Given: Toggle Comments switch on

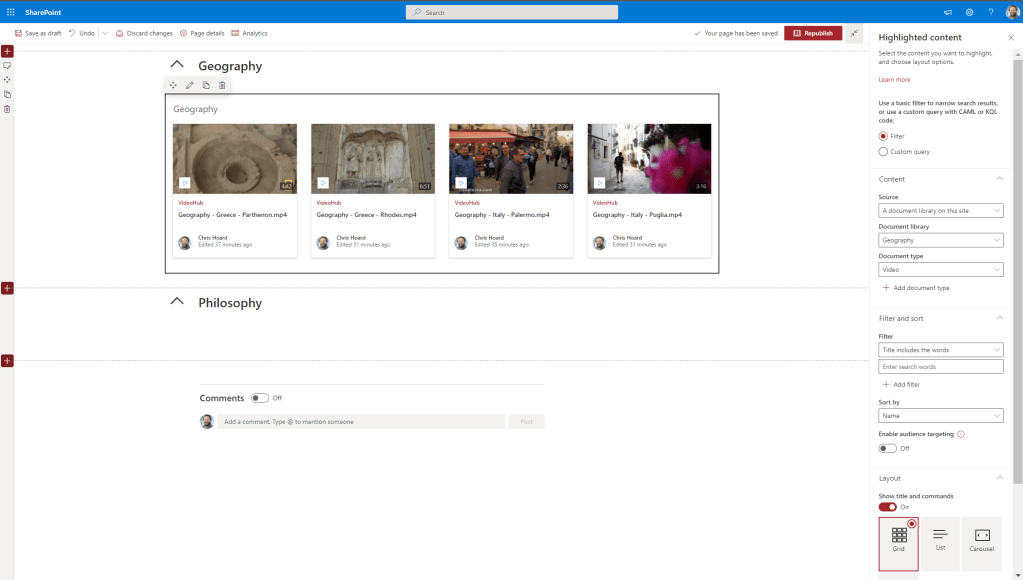Looking at the screenshot, I should coord(260,398).
